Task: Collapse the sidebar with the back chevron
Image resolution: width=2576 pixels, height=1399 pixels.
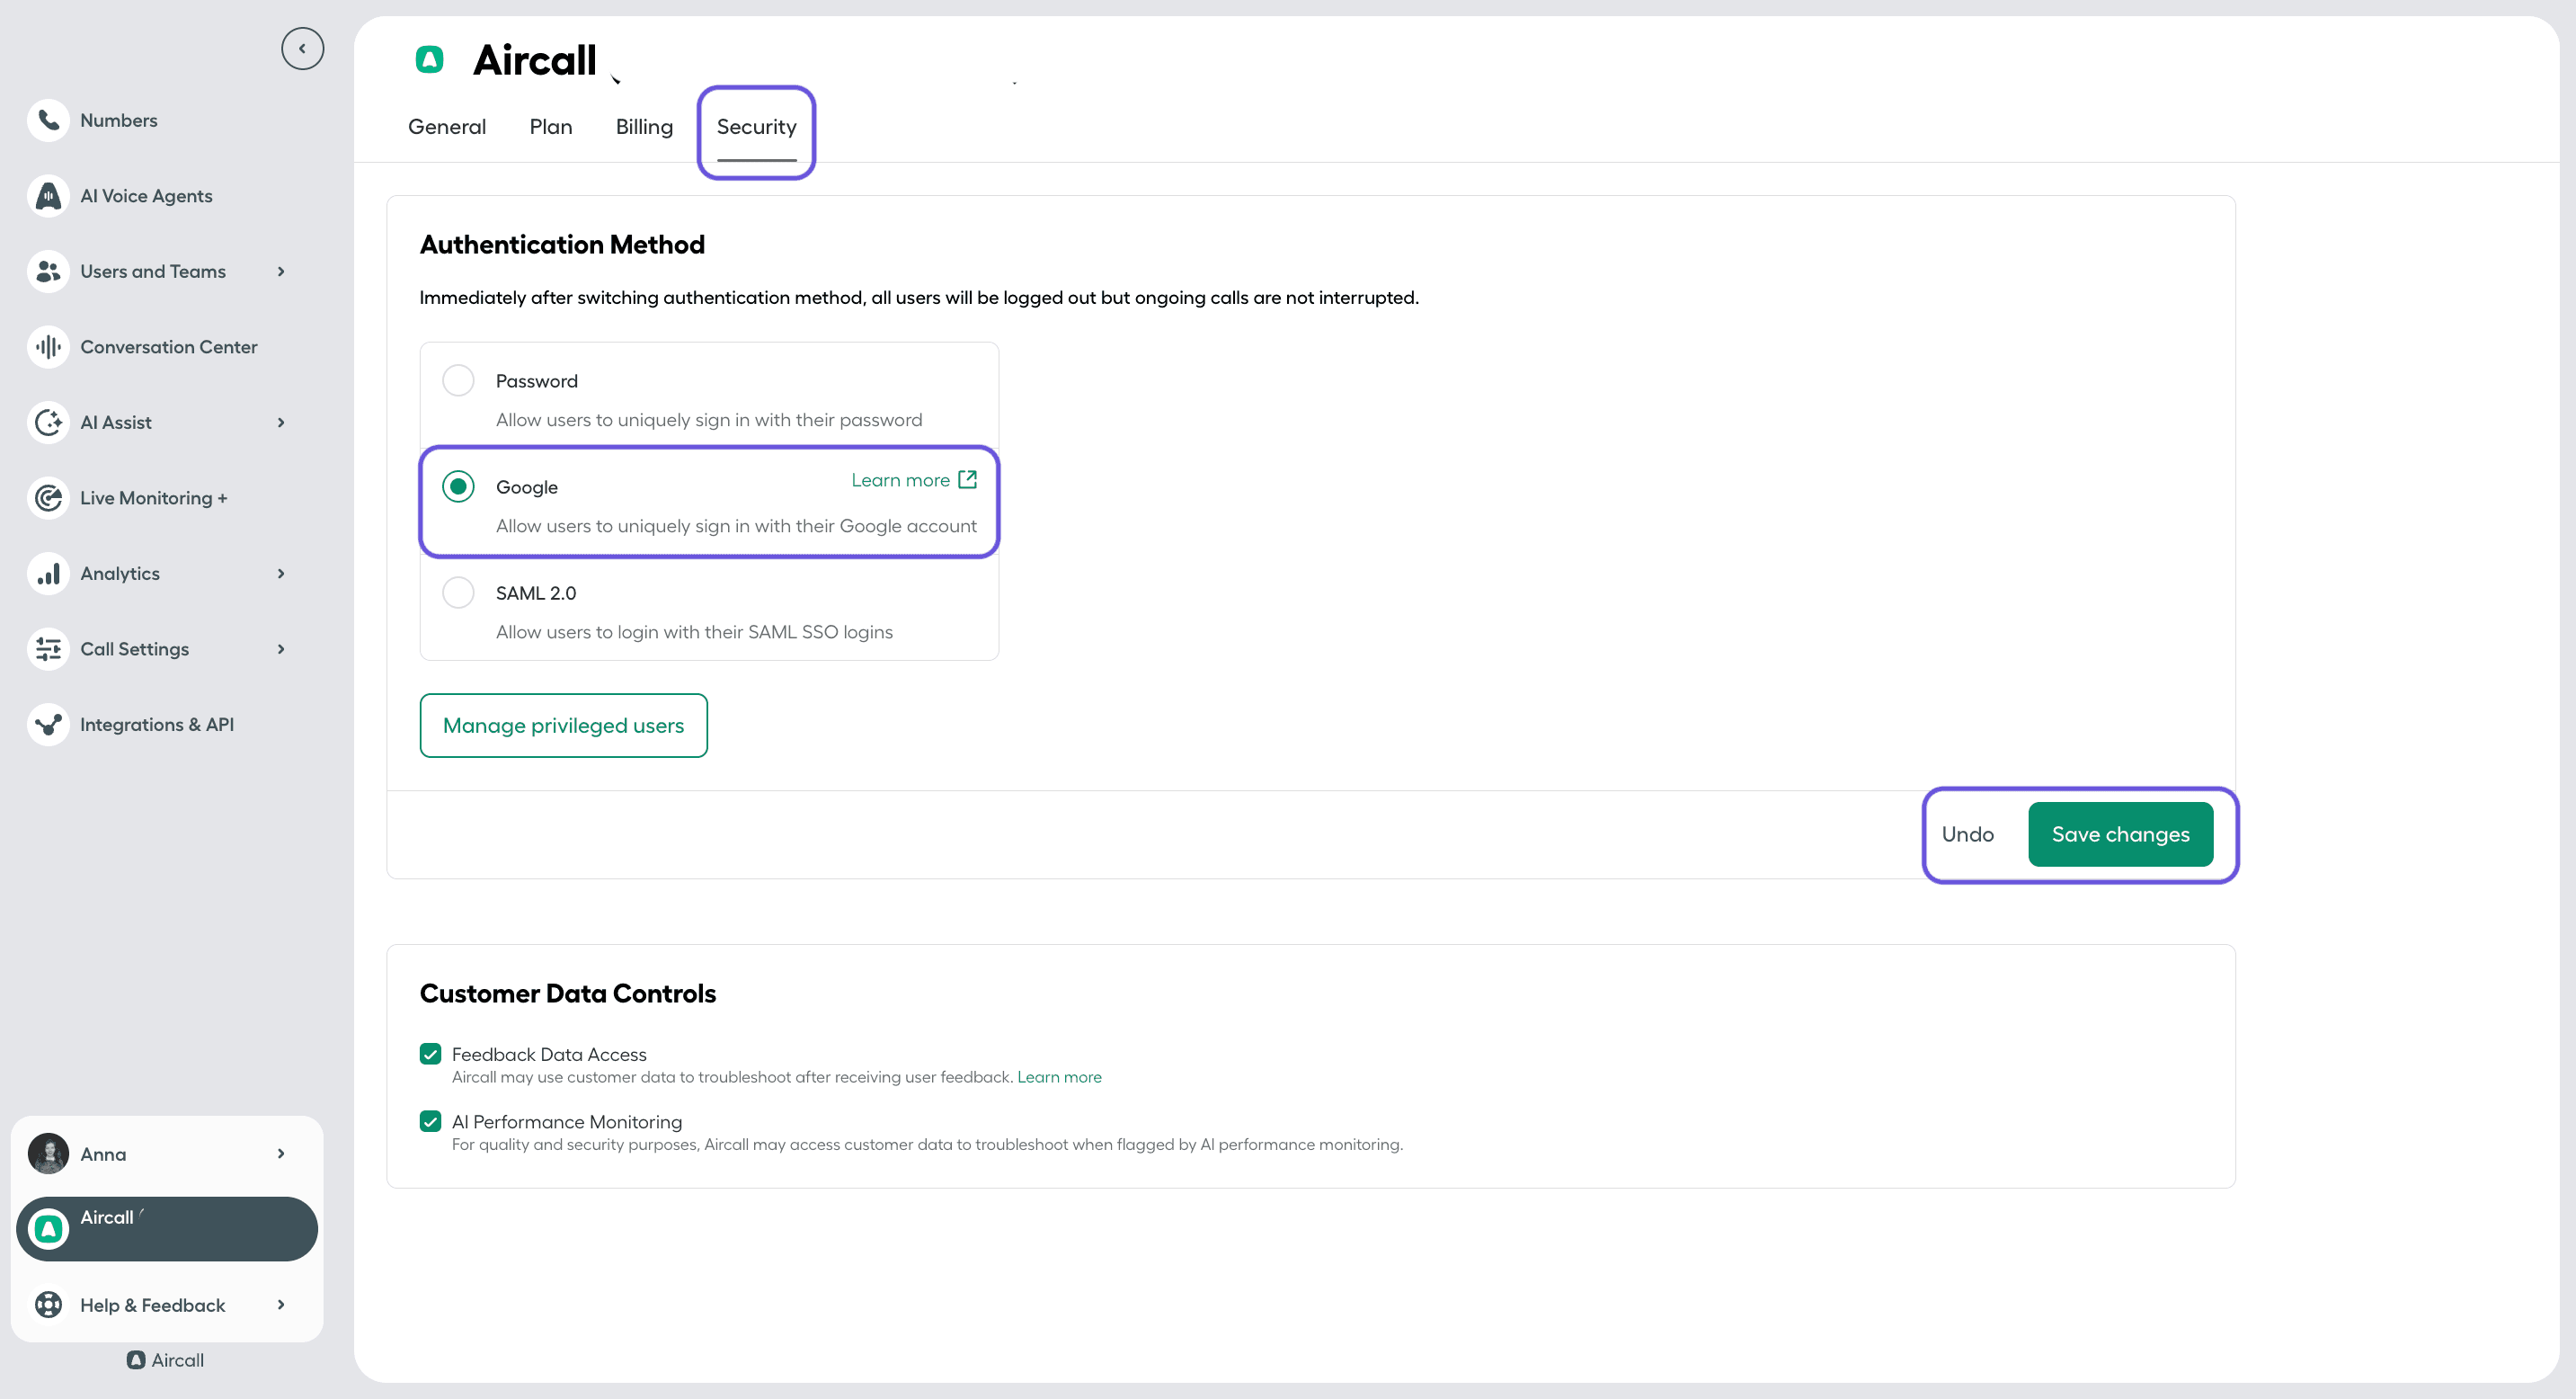Action: point(302,48)
